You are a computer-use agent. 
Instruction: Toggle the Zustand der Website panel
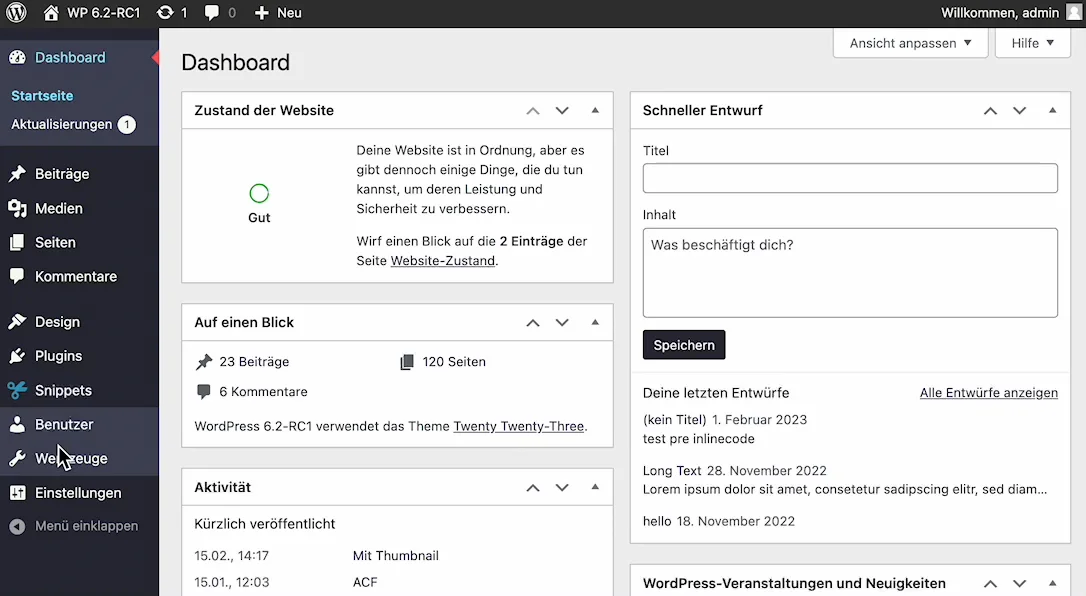click(595, 110)
